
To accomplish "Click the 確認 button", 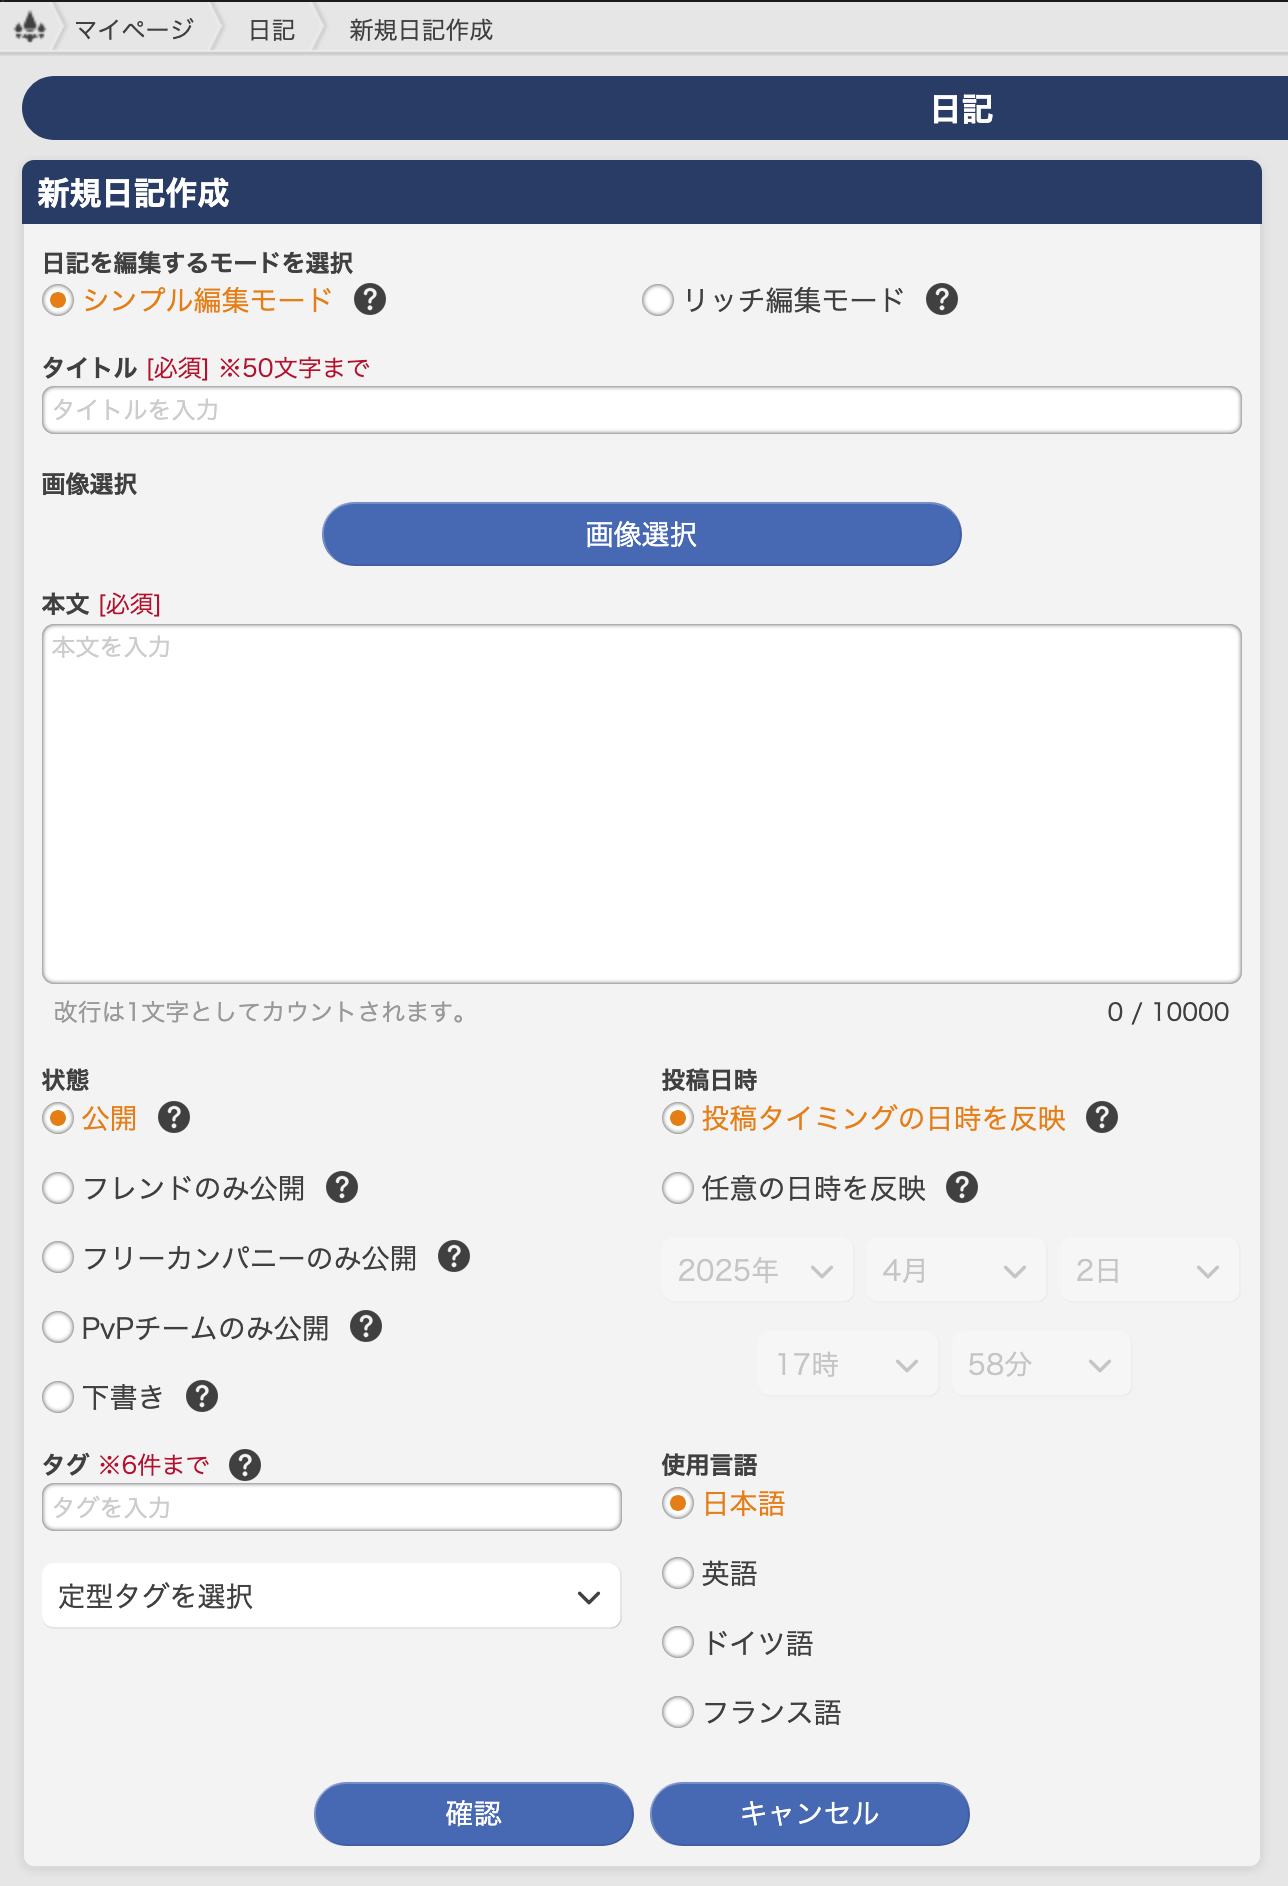I will pyautogui.click(x=474, y=1813).
